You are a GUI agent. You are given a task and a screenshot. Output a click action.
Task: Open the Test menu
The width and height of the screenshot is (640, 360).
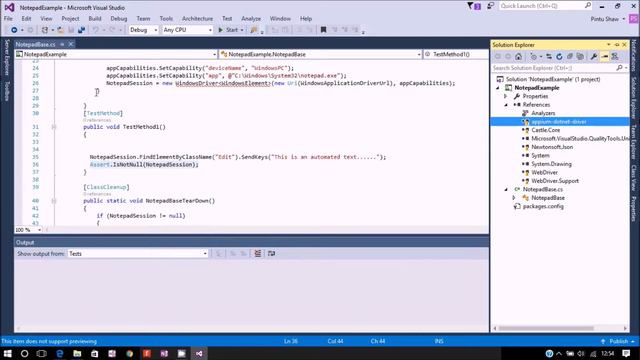click(227, 18)
